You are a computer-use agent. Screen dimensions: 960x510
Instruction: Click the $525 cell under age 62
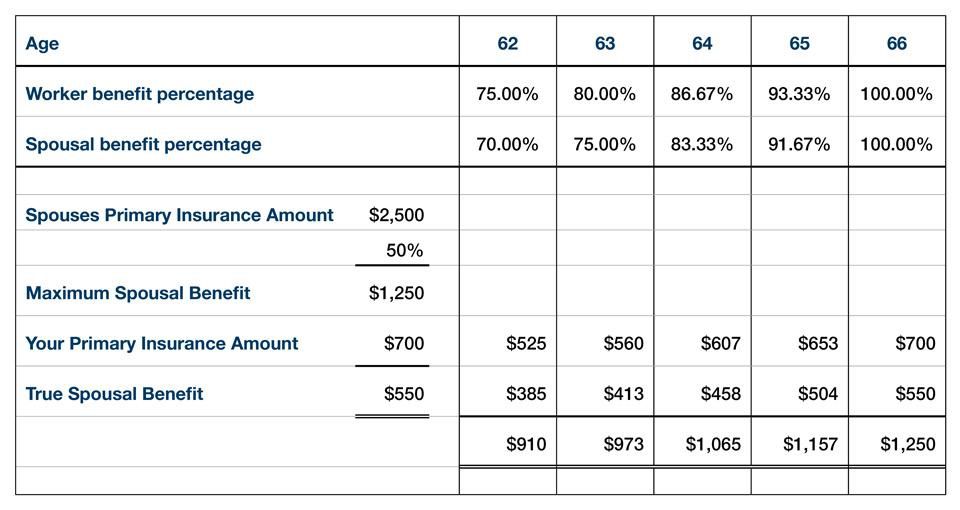[526, 344]
